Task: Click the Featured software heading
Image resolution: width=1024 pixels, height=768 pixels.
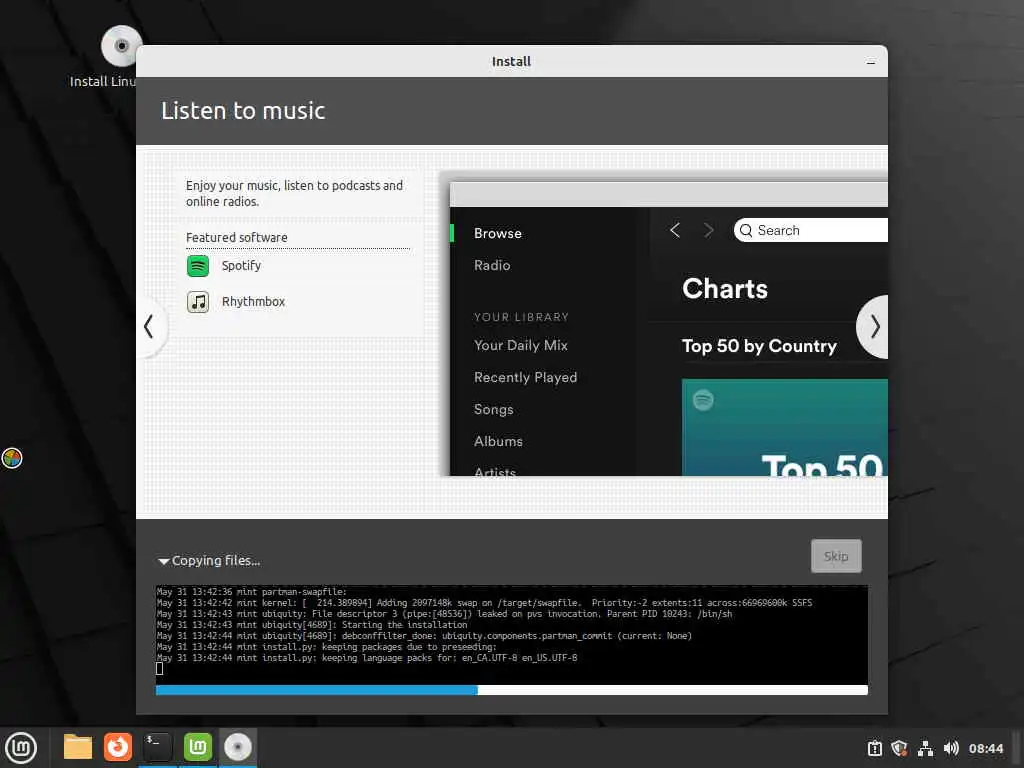Action: (x=236, y=238)
